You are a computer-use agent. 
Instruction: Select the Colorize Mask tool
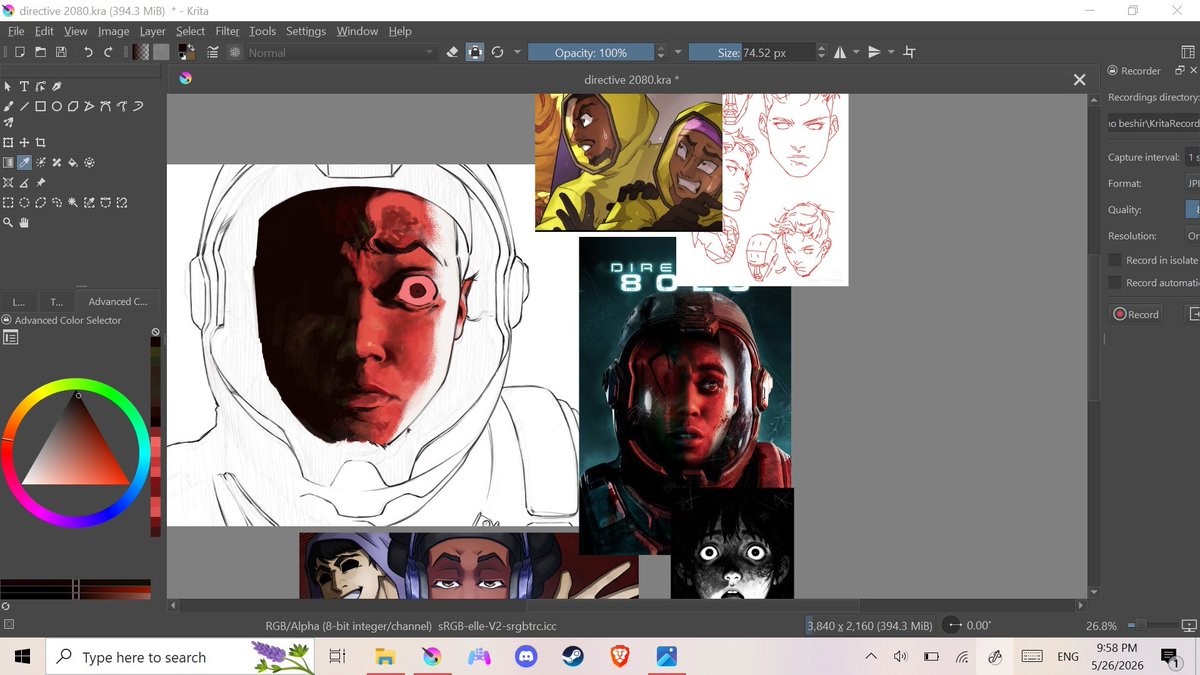click(x=40, y=163)
